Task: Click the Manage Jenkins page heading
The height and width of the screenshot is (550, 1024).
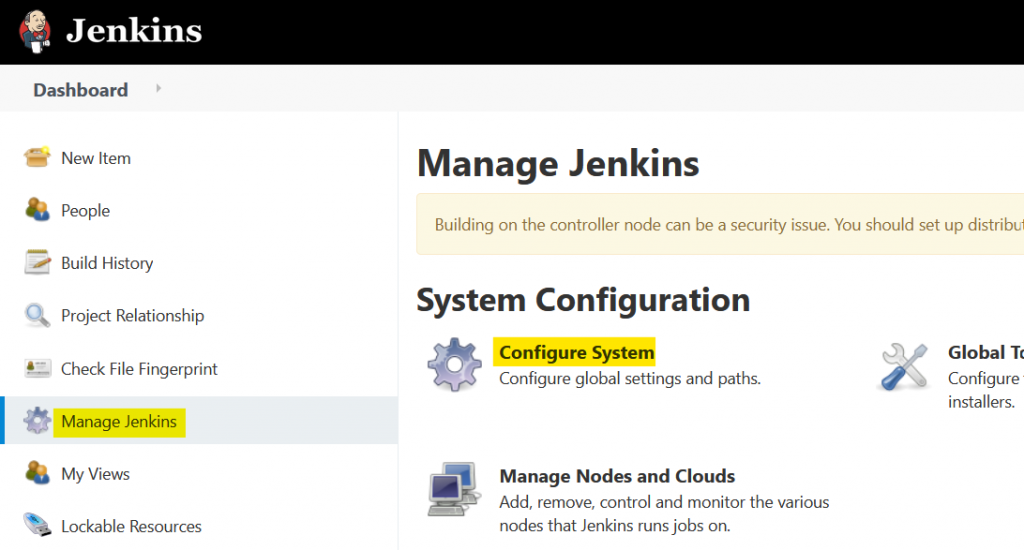Action: click(558, 163)
